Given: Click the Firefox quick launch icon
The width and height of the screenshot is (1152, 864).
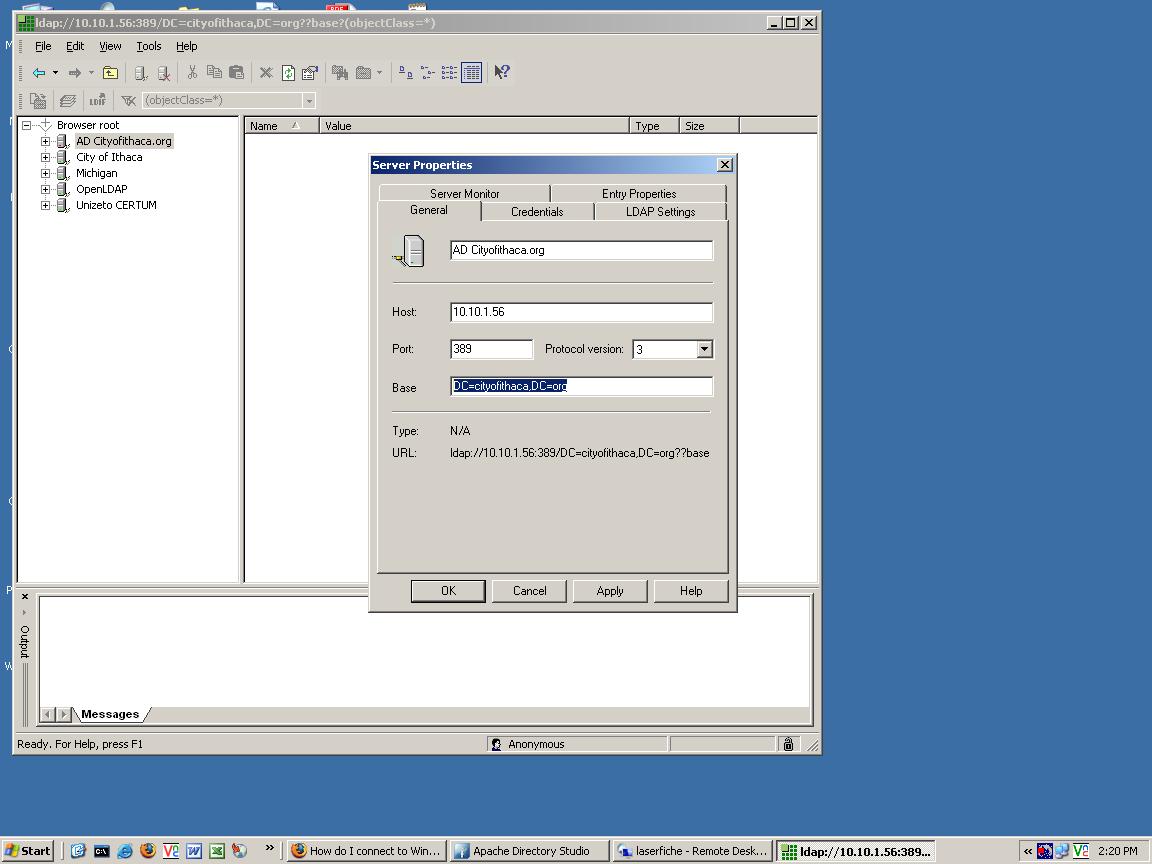Looking at the screenshot, I should pos(148,851).
